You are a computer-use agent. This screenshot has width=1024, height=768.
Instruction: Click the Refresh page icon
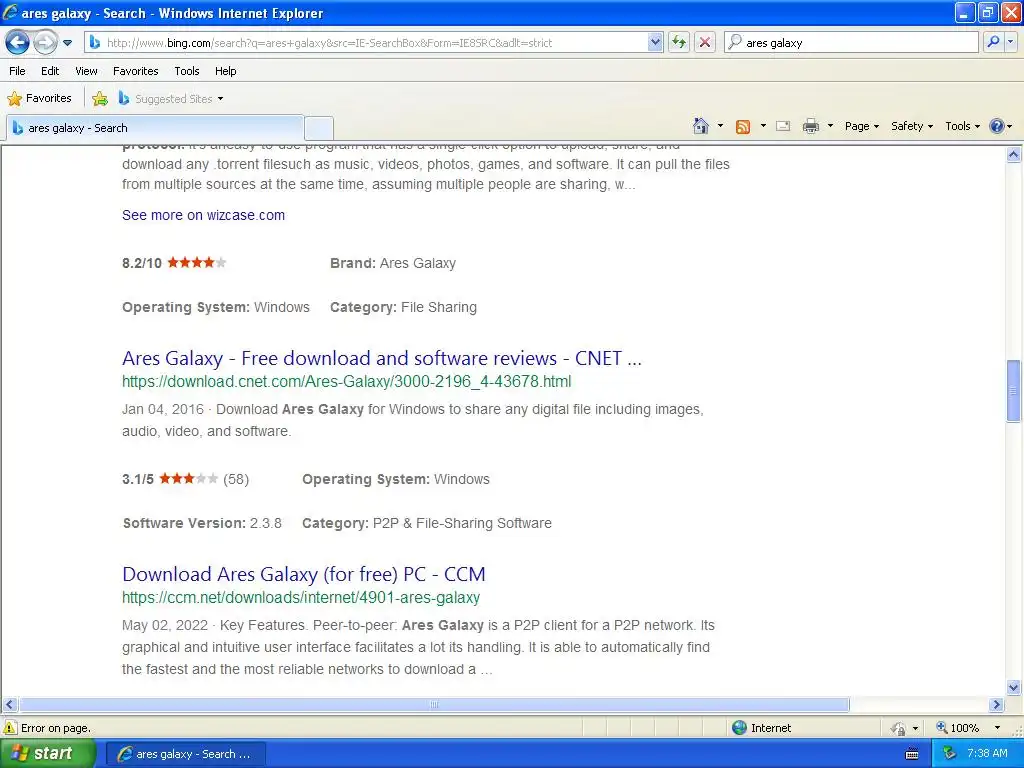[679, 42]
